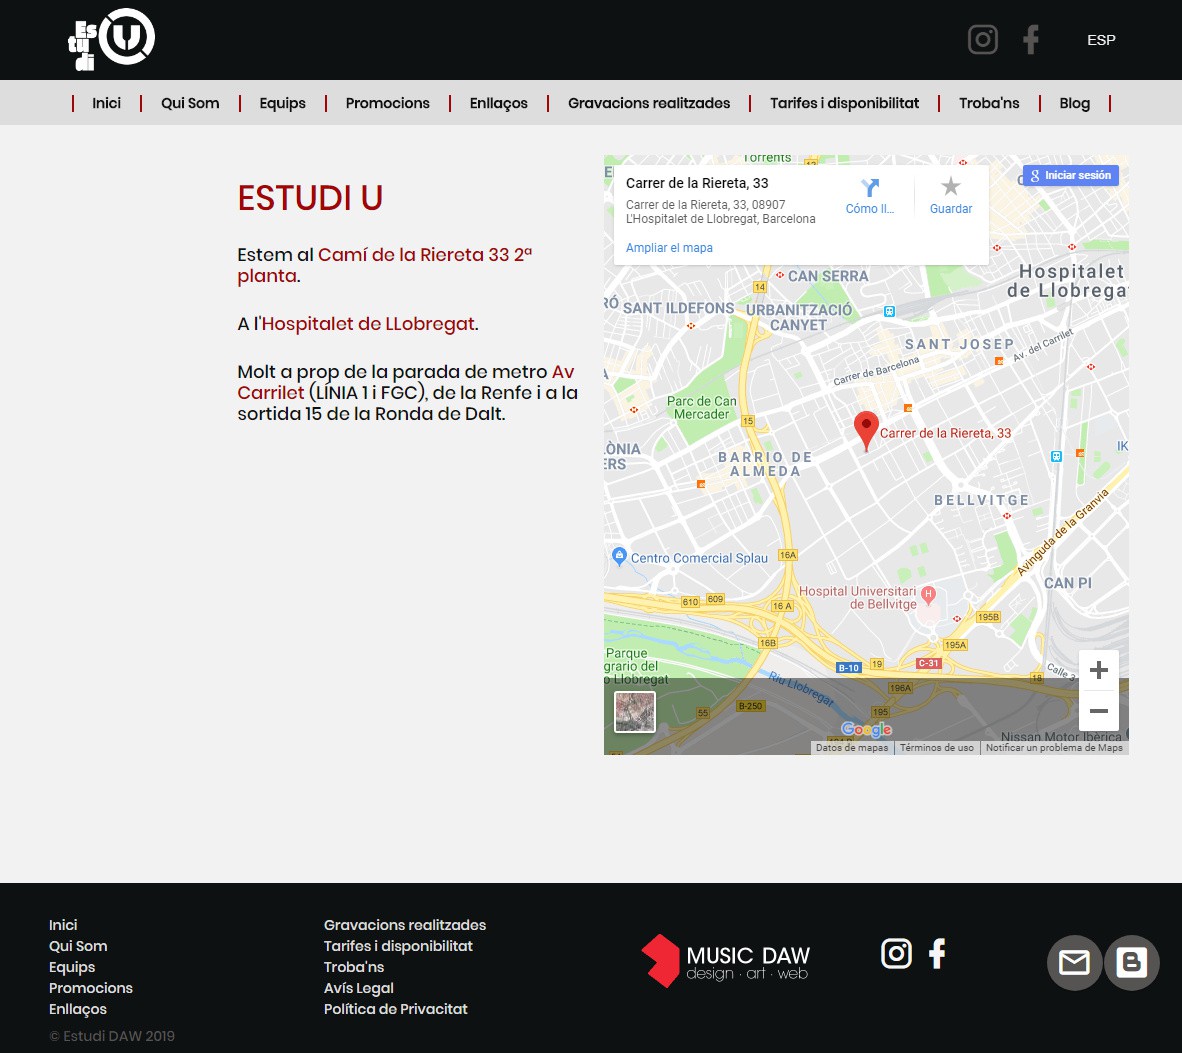1182x1053 pixels.
Task: Click the directions arrow icon on map card
Action: tap(869, 188)
